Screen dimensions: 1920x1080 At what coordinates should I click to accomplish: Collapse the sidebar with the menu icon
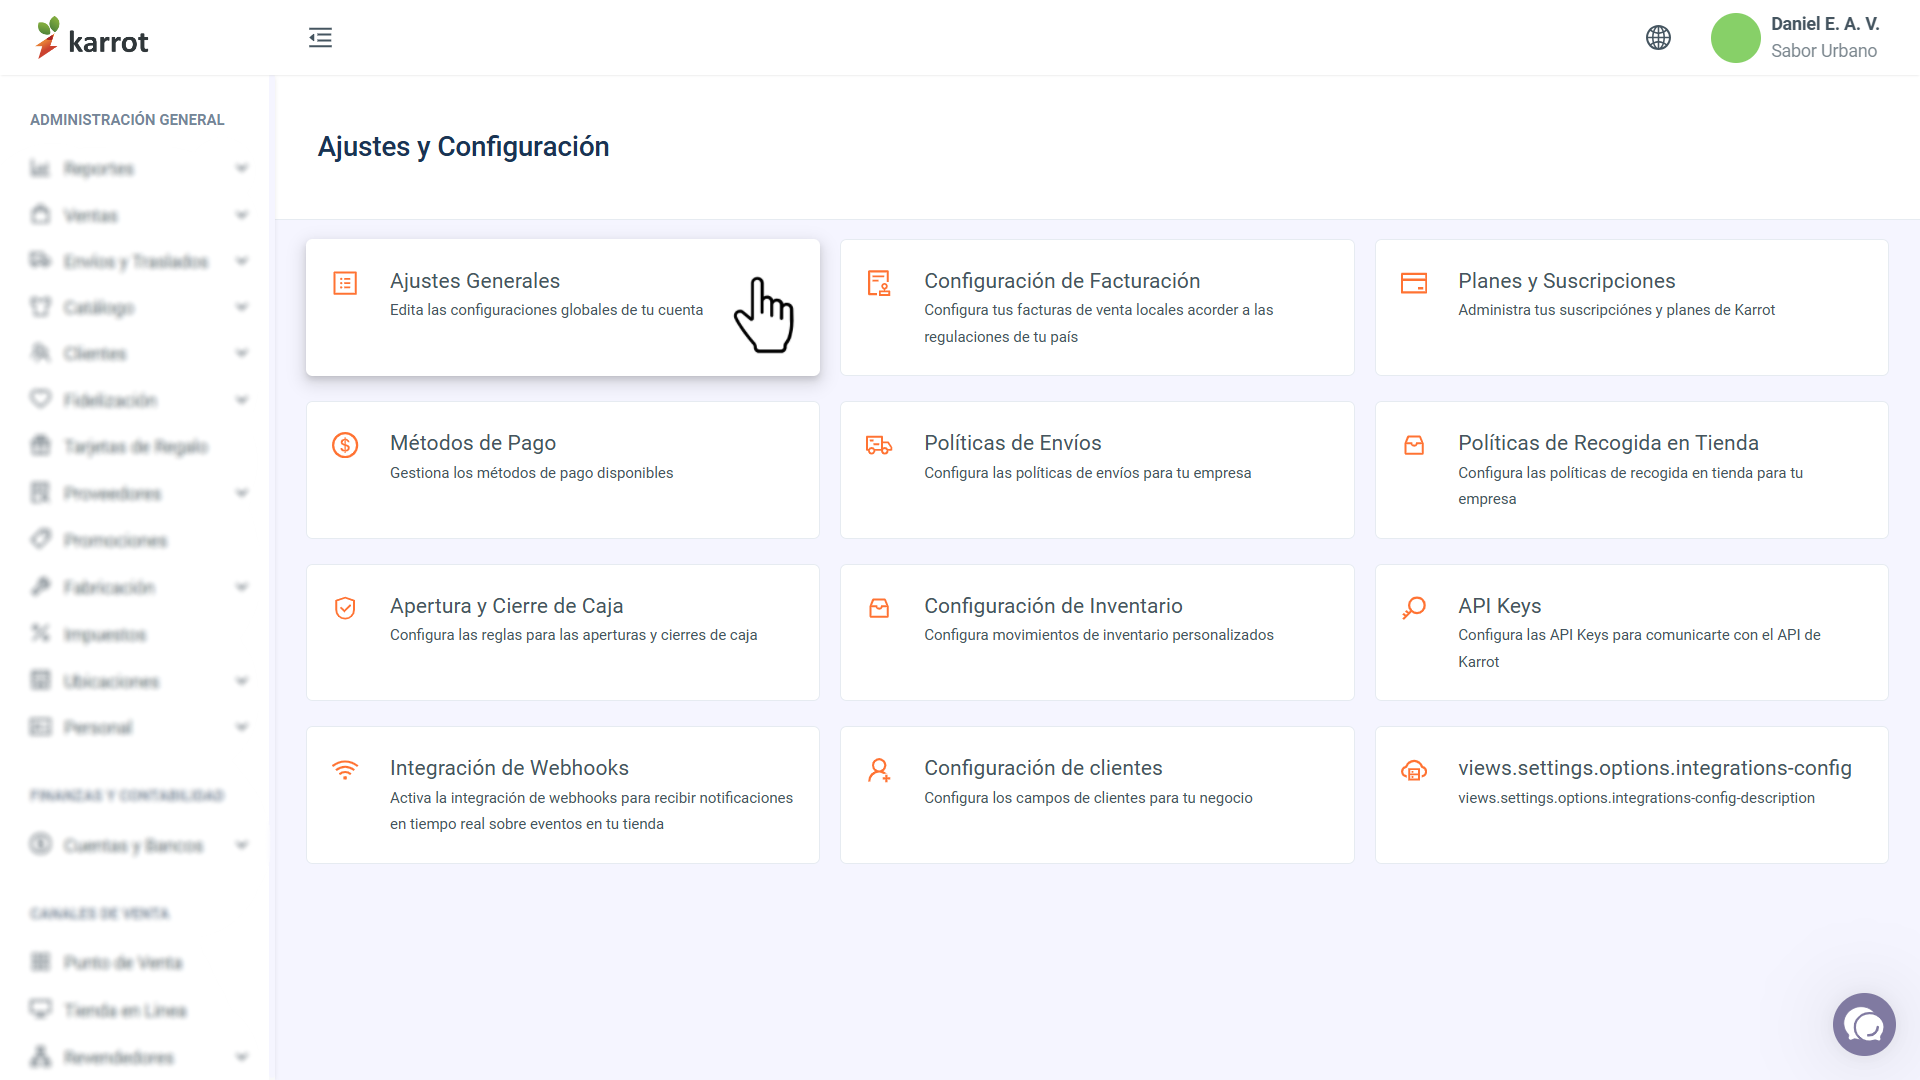(x=320, y=38)
